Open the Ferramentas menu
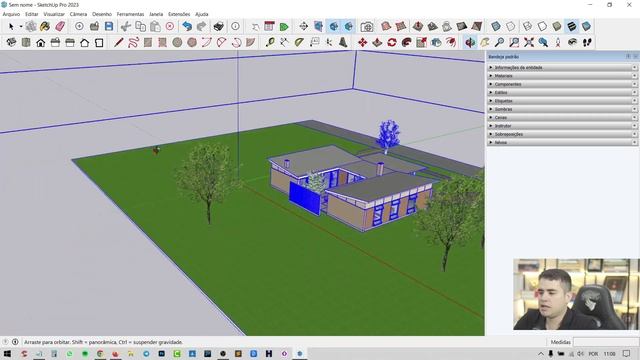Screen dimensions: 640x360 point(130,14)
